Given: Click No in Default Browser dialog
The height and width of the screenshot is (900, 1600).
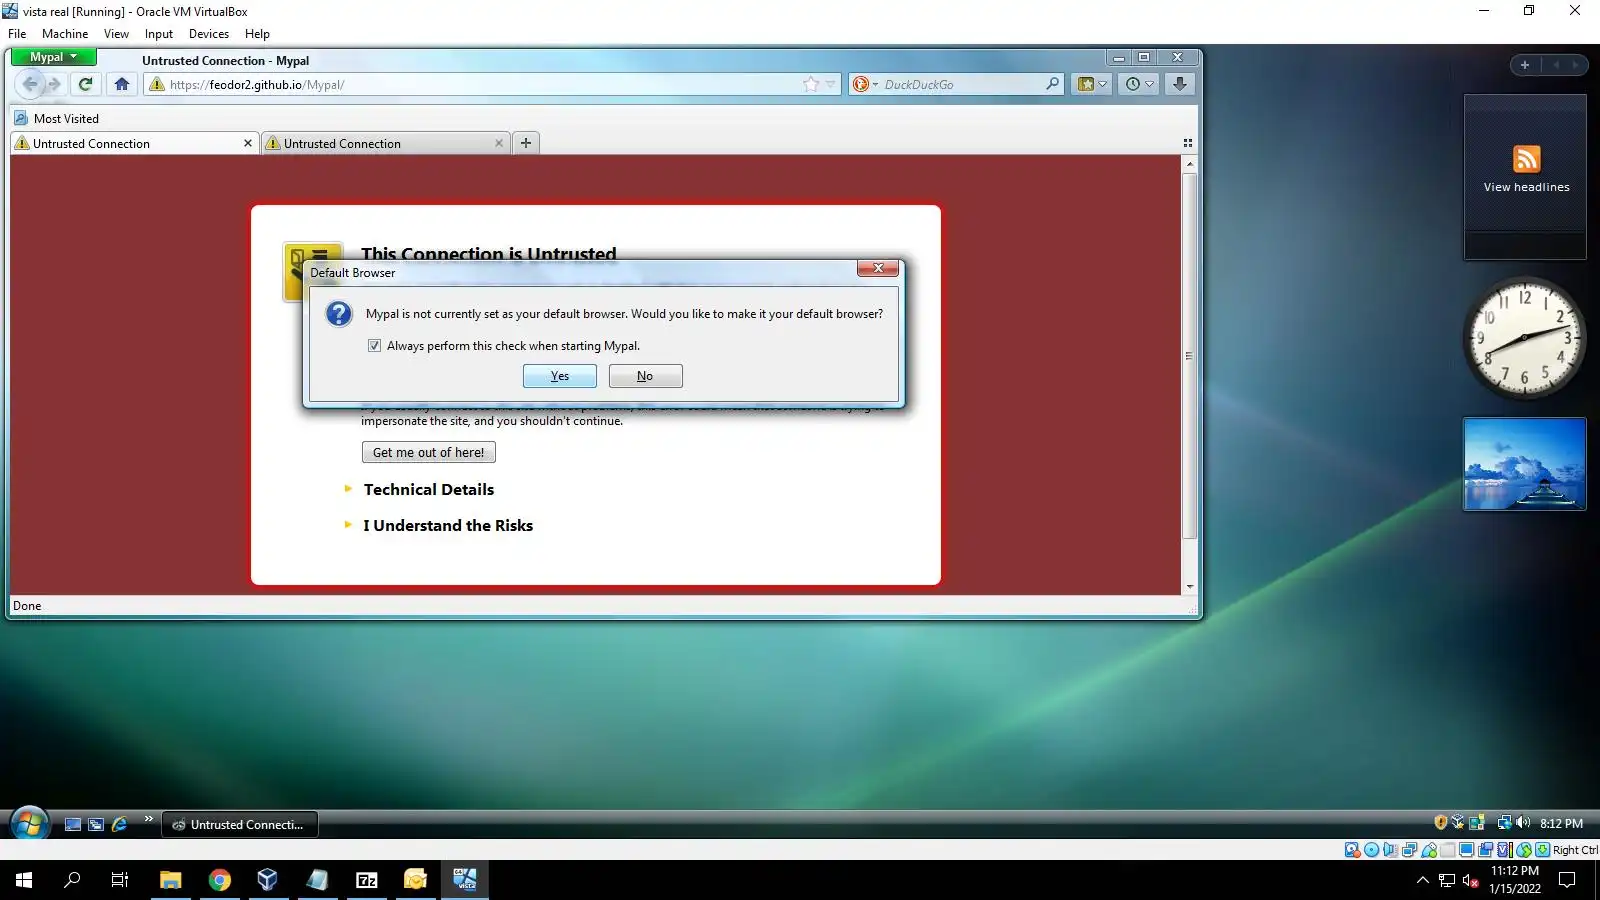Looking at the screenshot, I should point(645,376).
